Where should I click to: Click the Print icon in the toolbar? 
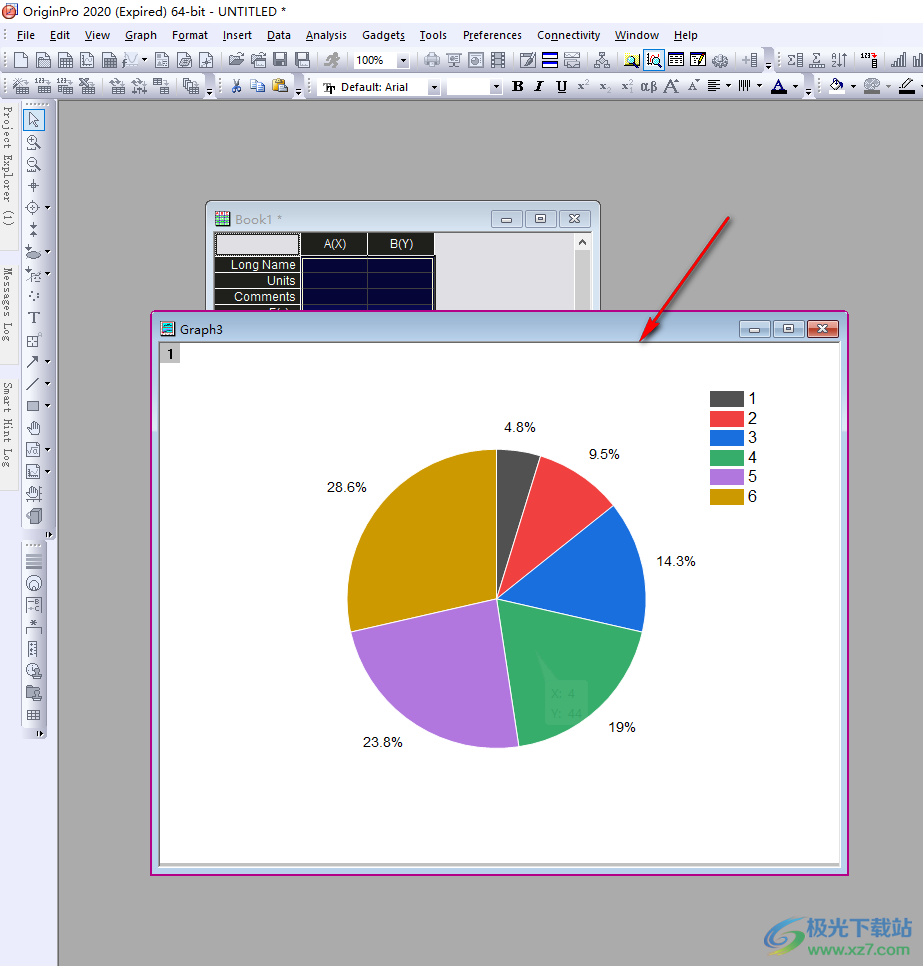click(432, 60)
